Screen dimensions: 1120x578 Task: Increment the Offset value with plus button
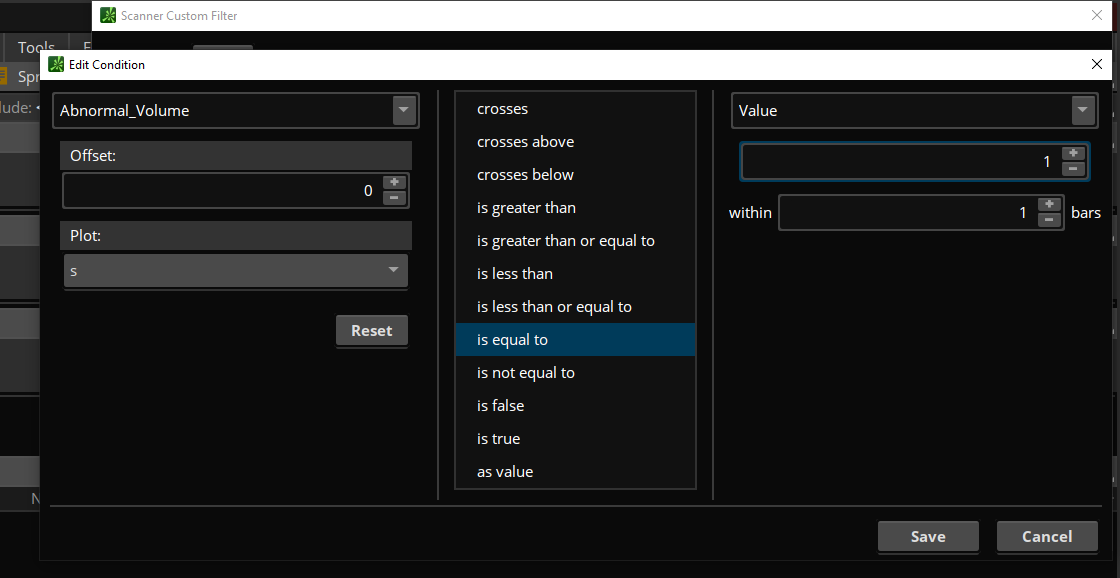(x=394, y=182)
